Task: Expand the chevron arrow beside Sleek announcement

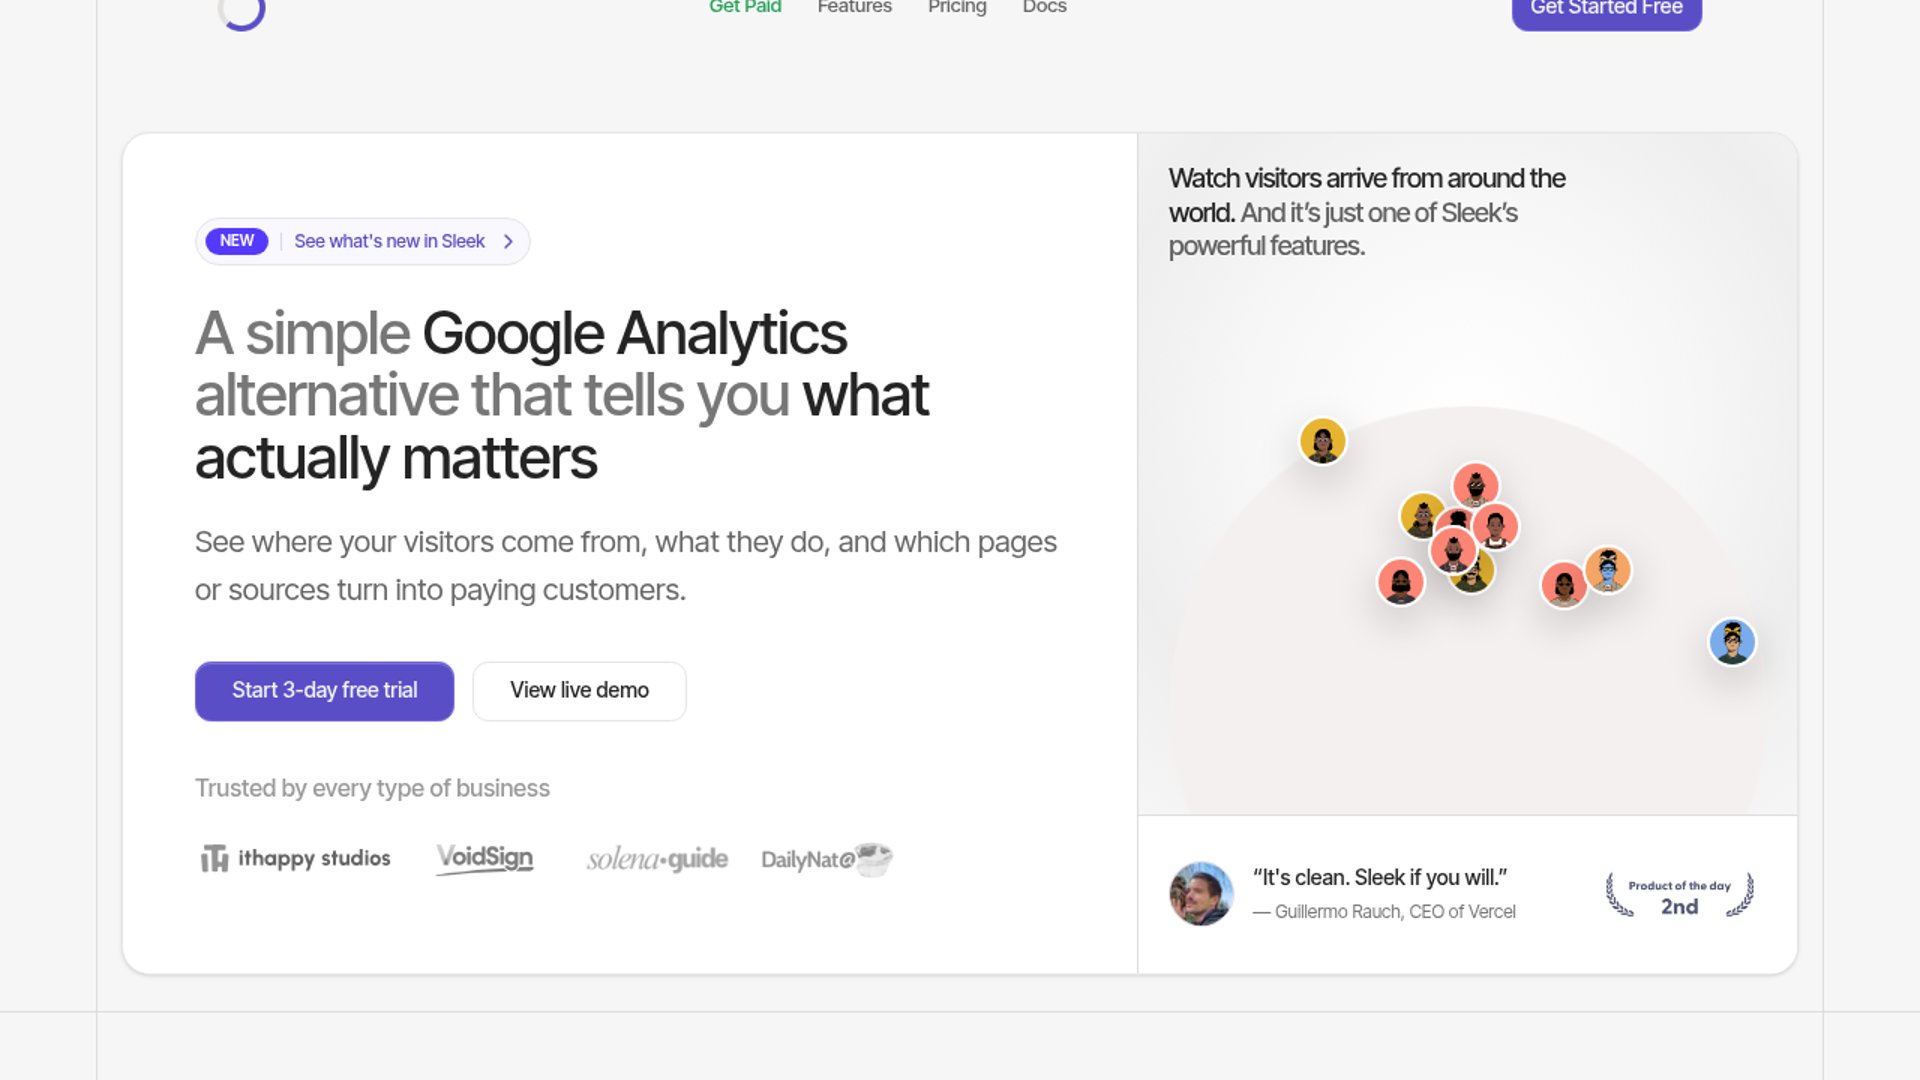Action: tap(508, 241)
